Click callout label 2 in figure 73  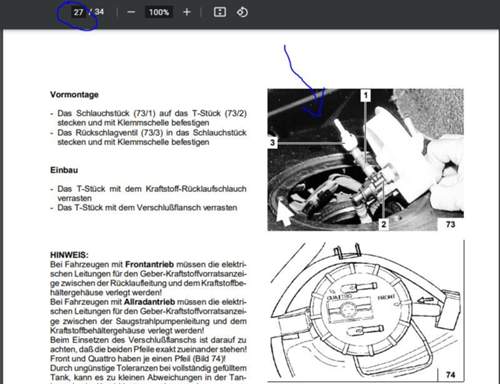pos(383,224)
